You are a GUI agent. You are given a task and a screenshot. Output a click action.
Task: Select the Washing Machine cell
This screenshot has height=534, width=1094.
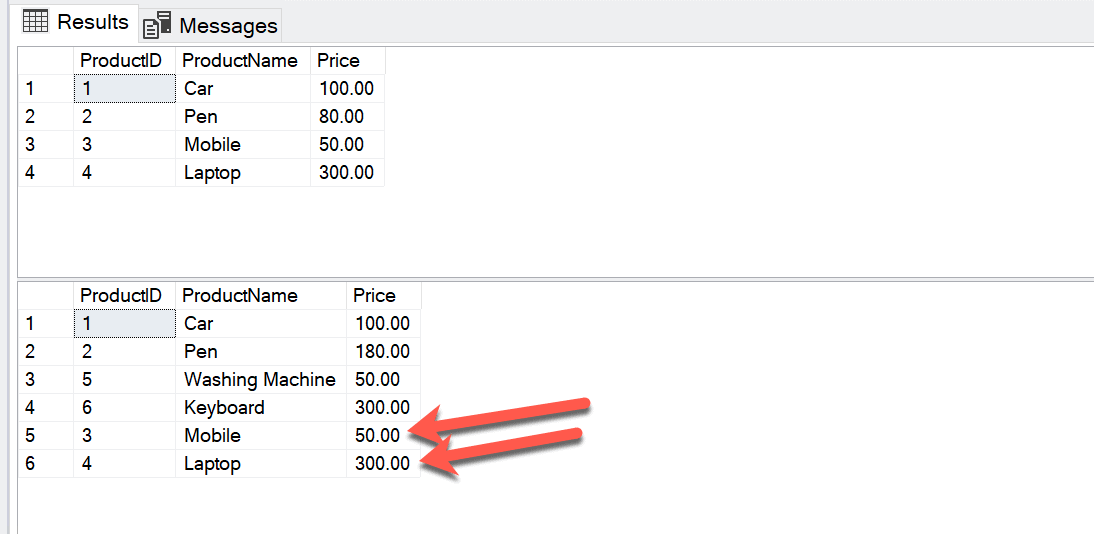coord(260,380)
